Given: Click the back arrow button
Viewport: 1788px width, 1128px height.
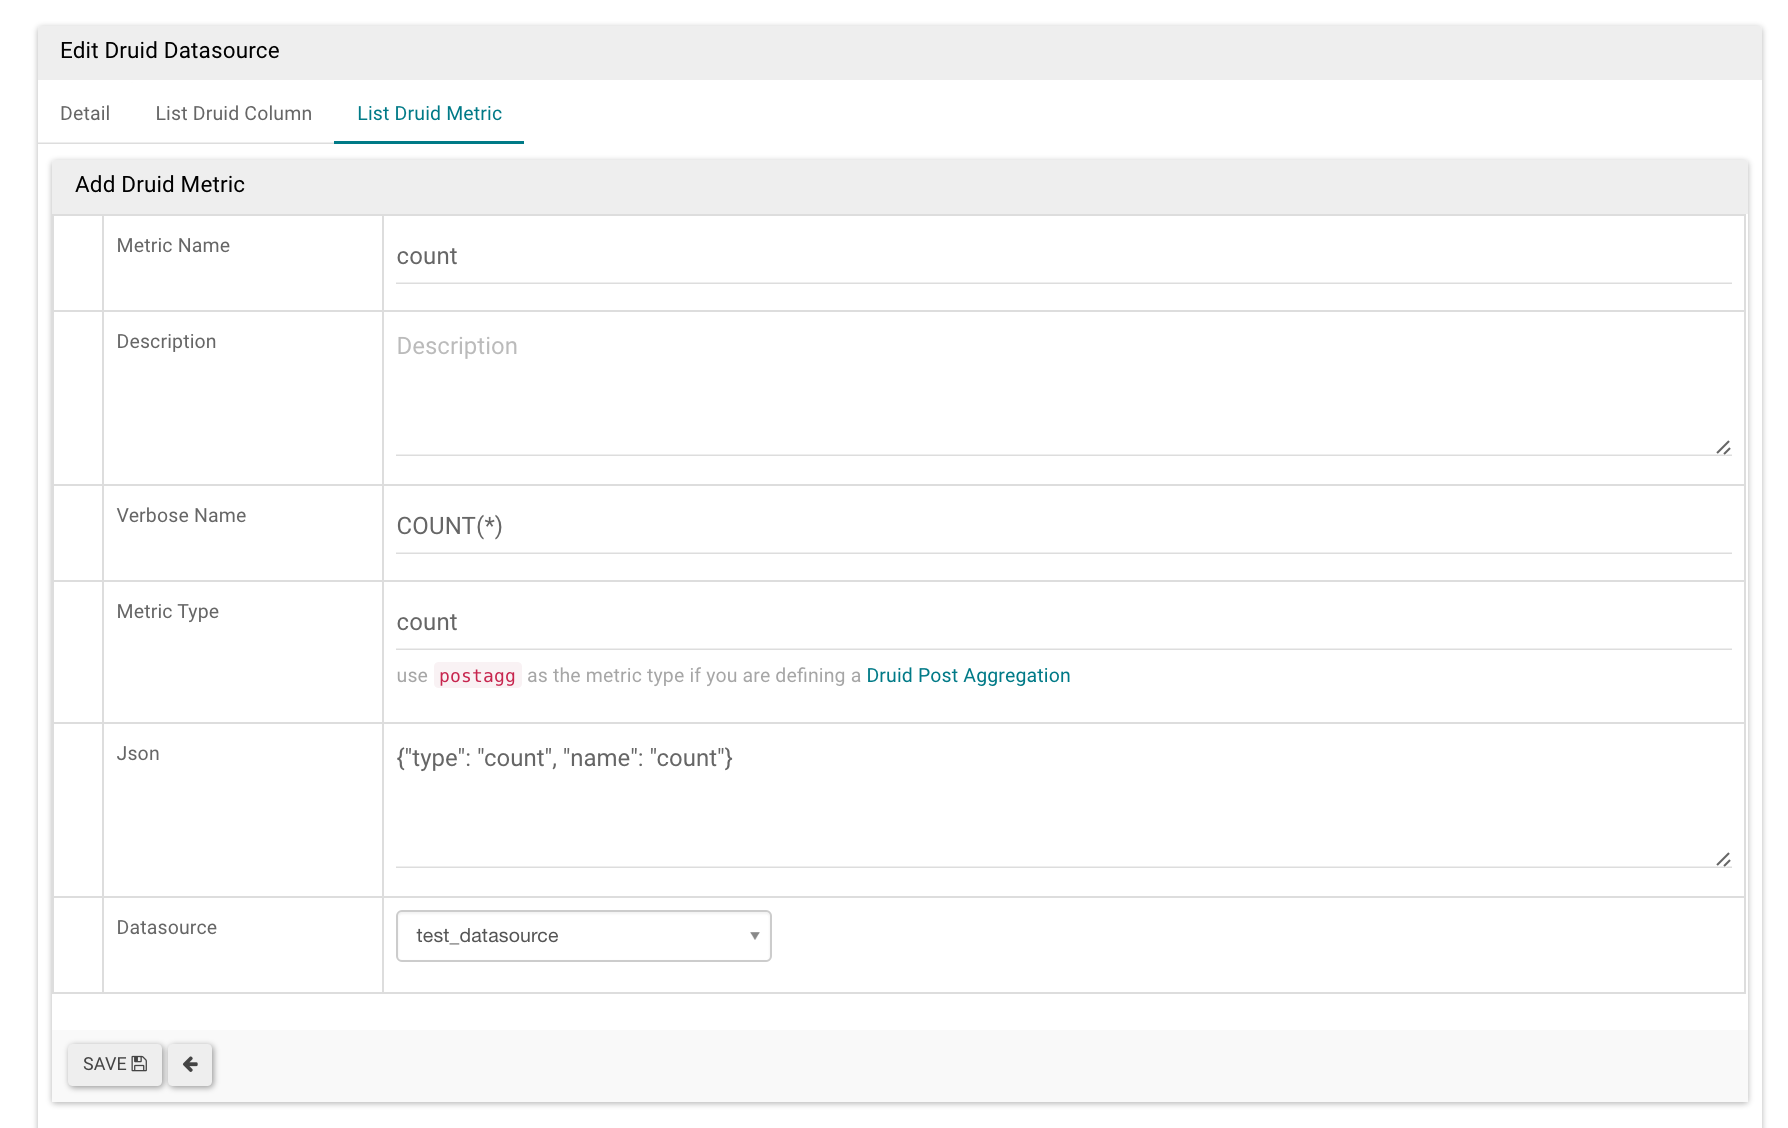Looking at the screenshot, I should 190,1064.
